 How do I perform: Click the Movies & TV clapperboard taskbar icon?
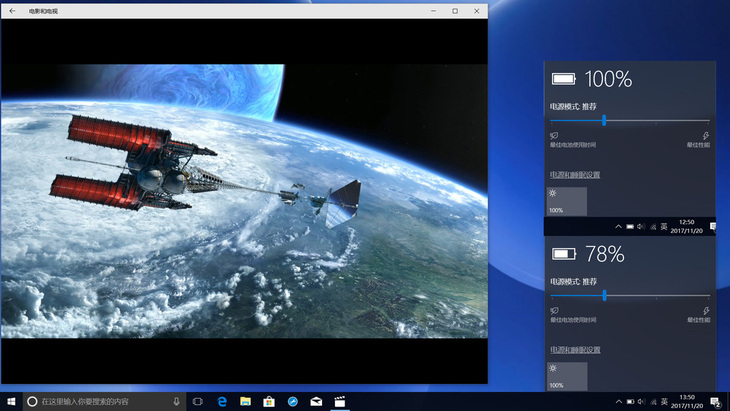coord(340,401)
